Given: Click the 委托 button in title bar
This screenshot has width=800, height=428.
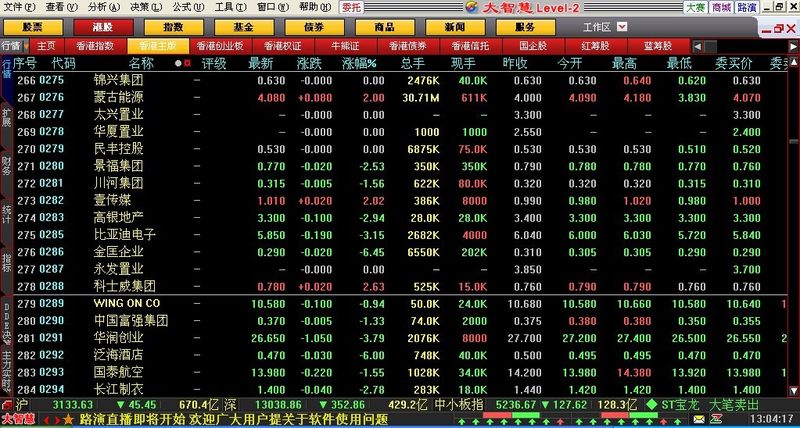Looking at the screenshot, I should coord(351,8).
